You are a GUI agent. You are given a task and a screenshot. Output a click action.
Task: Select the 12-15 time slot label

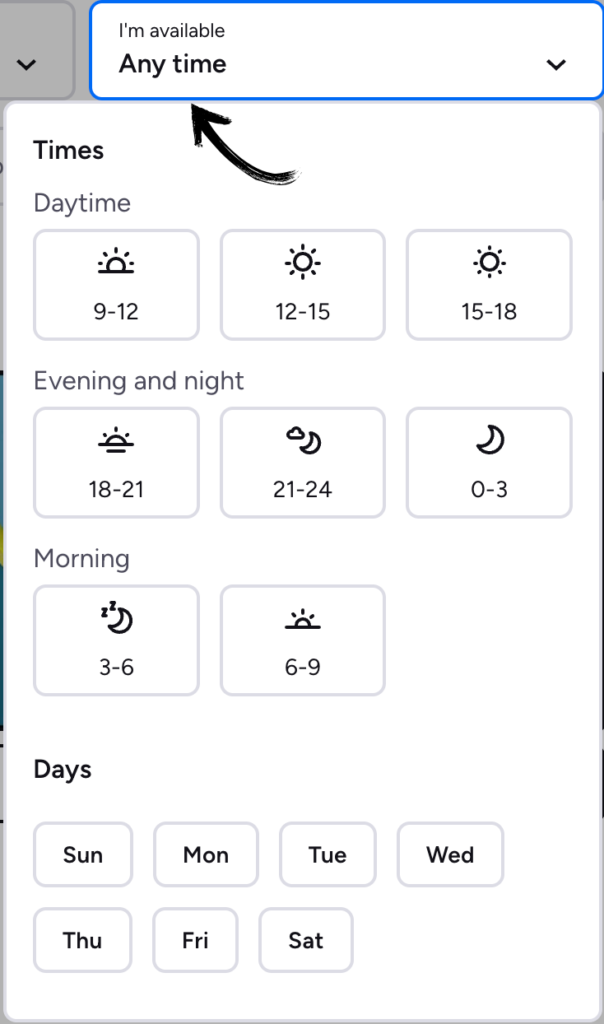(302, 311)
